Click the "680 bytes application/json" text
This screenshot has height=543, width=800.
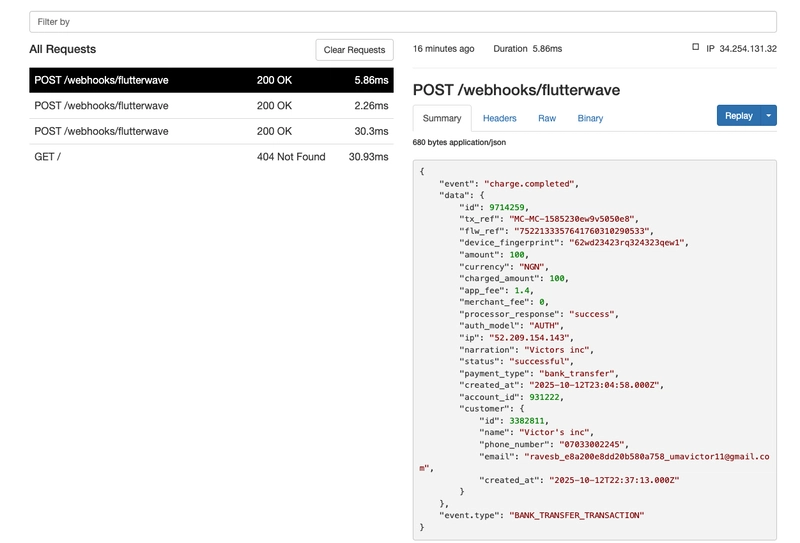pyautogui.click(x=459, y=143)
